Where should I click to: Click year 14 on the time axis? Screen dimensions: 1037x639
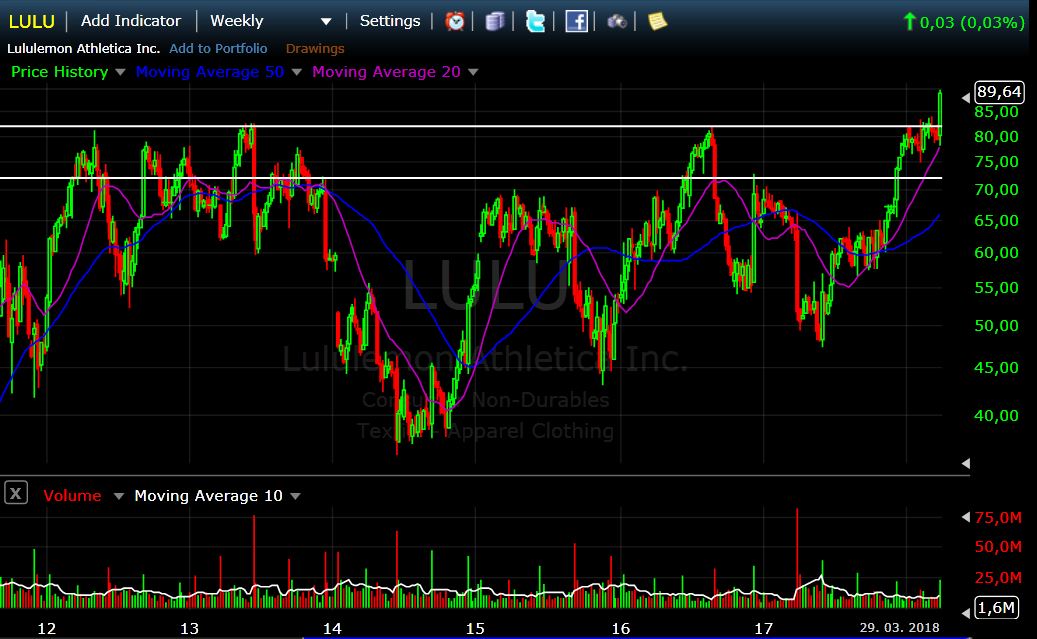(x=332, y=628)
